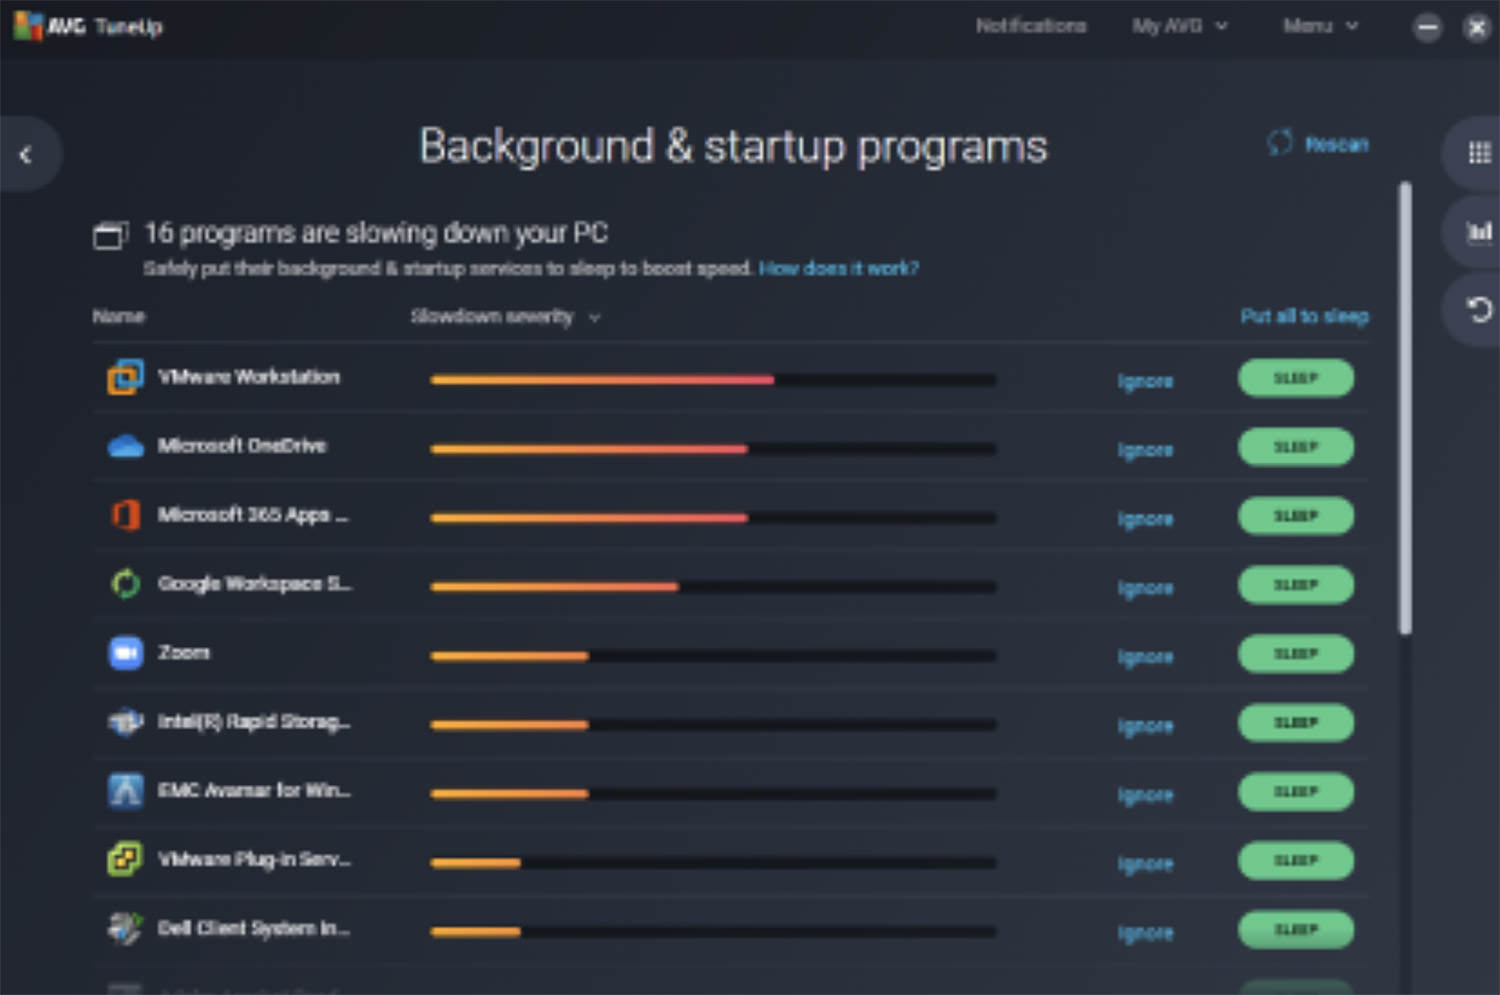Click Zoom slowdown severity bar

(x=713, y=656)
